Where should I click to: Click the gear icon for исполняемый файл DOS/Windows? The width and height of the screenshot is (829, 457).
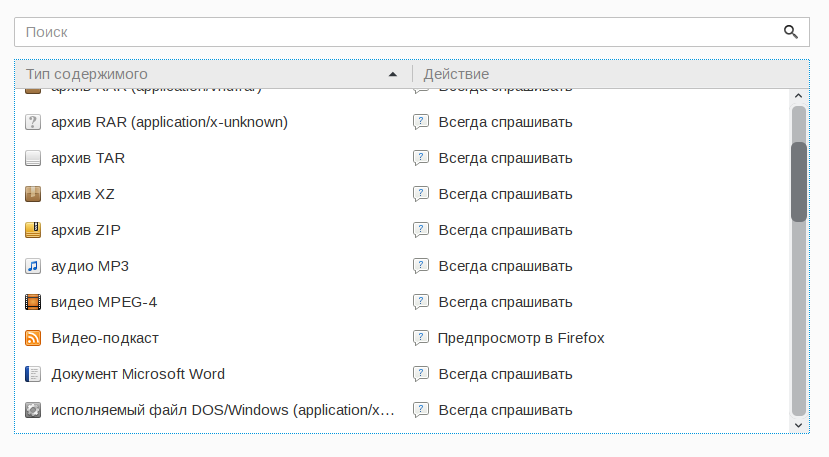coord(33,410)
